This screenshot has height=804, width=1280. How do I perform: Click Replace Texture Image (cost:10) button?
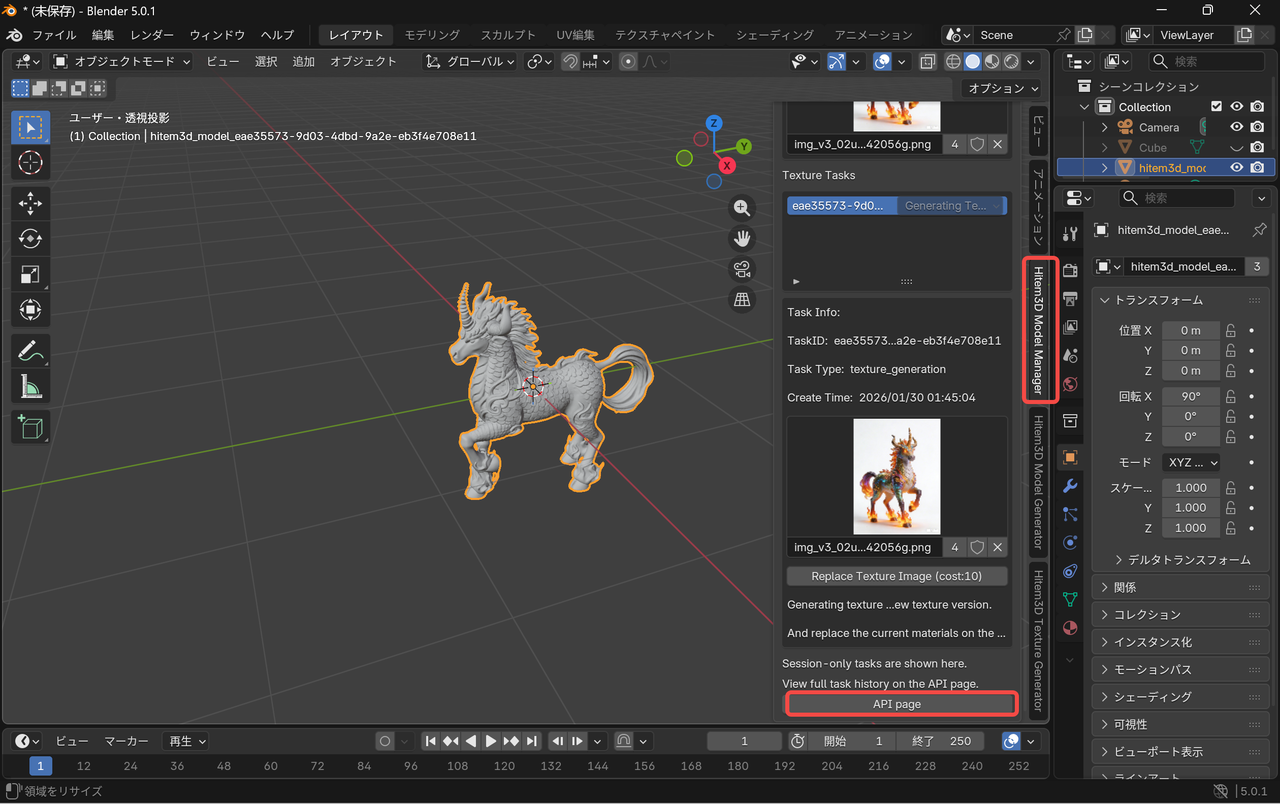pos(896,576)
